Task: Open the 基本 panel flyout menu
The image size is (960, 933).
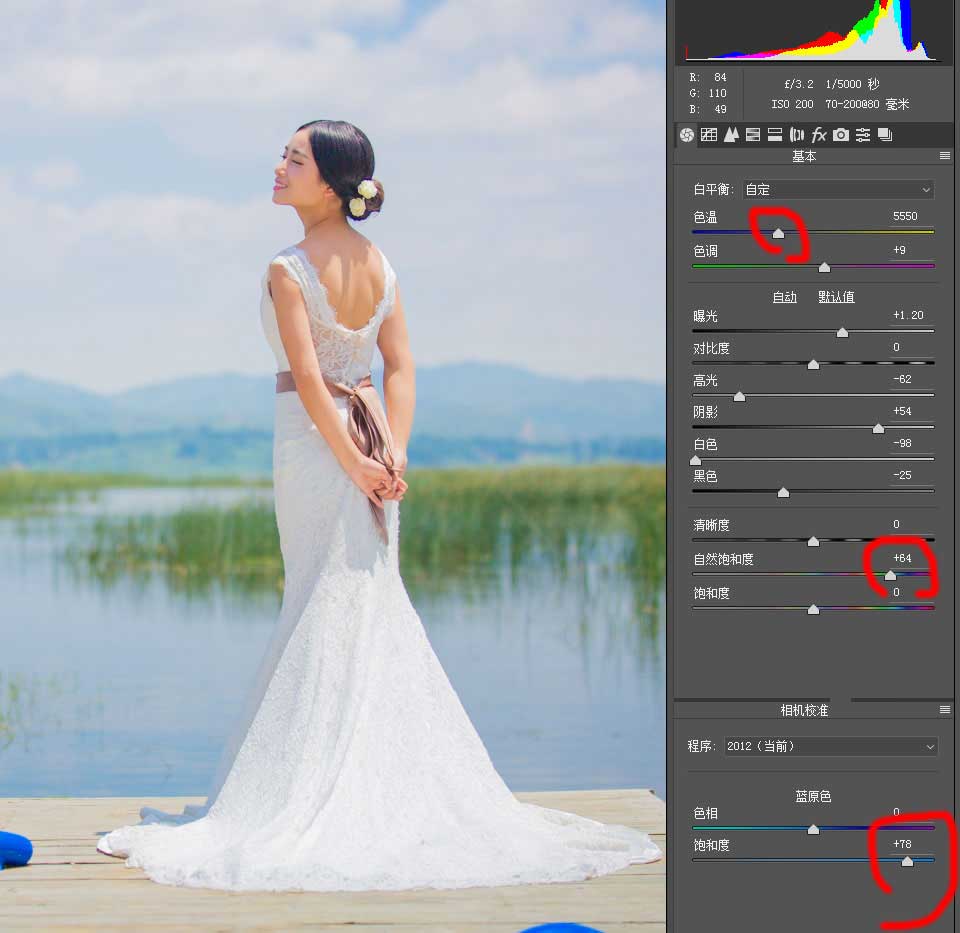Action: tap(945, 156)
